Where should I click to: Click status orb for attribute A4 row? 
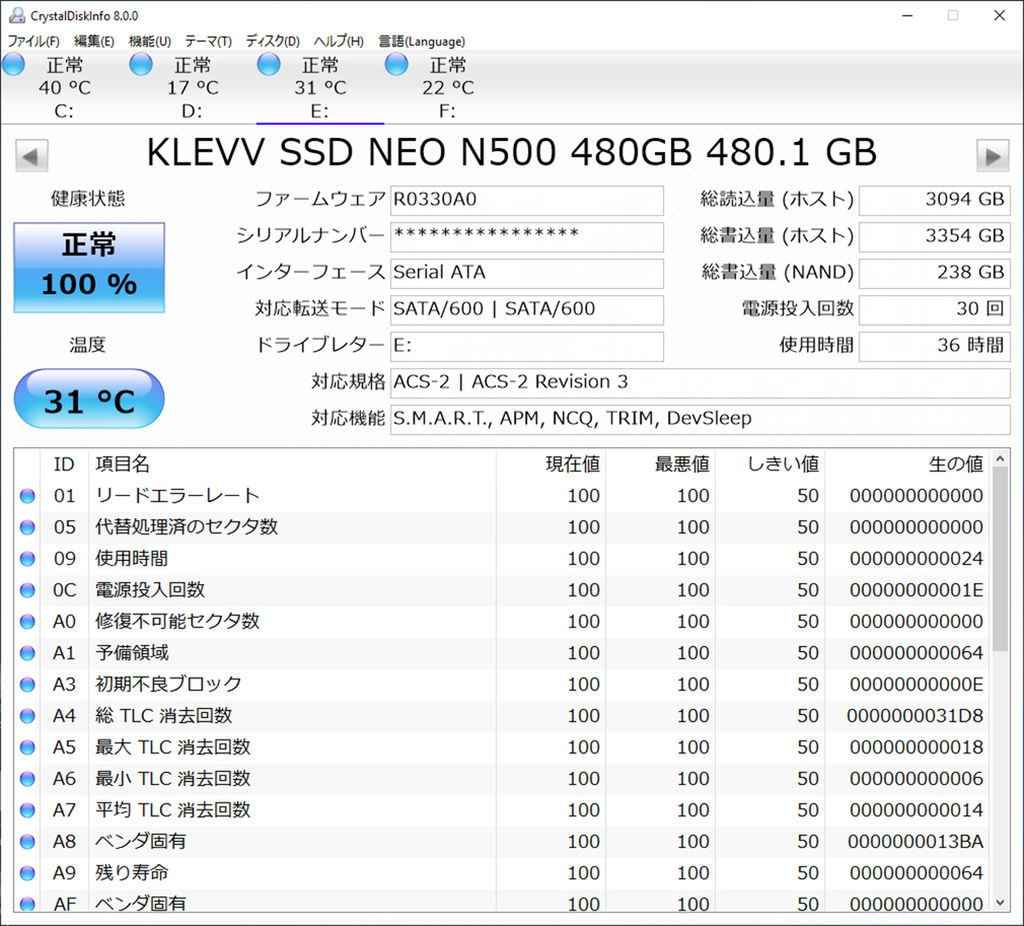click(27, 716)
